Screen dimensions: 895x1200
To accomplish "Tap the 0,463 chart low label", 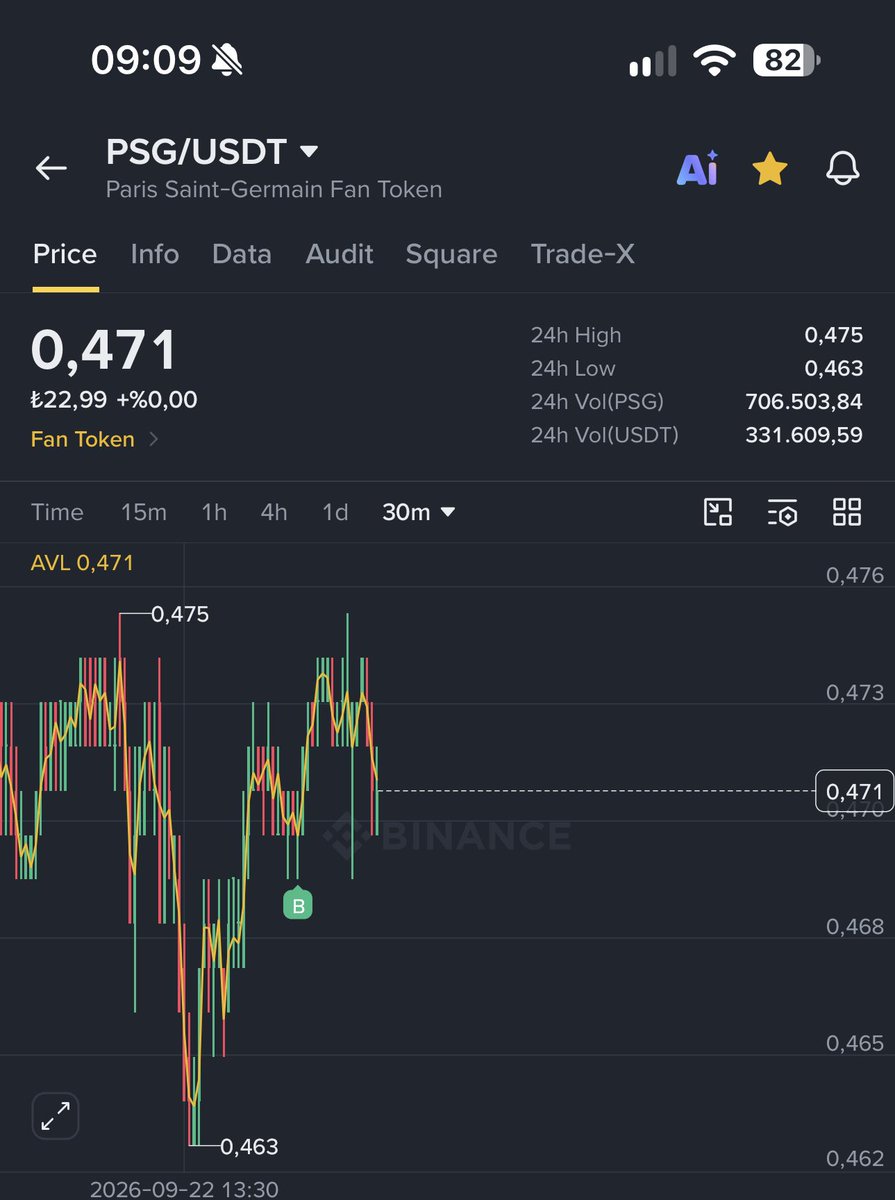I will [x=249, y=1146].
